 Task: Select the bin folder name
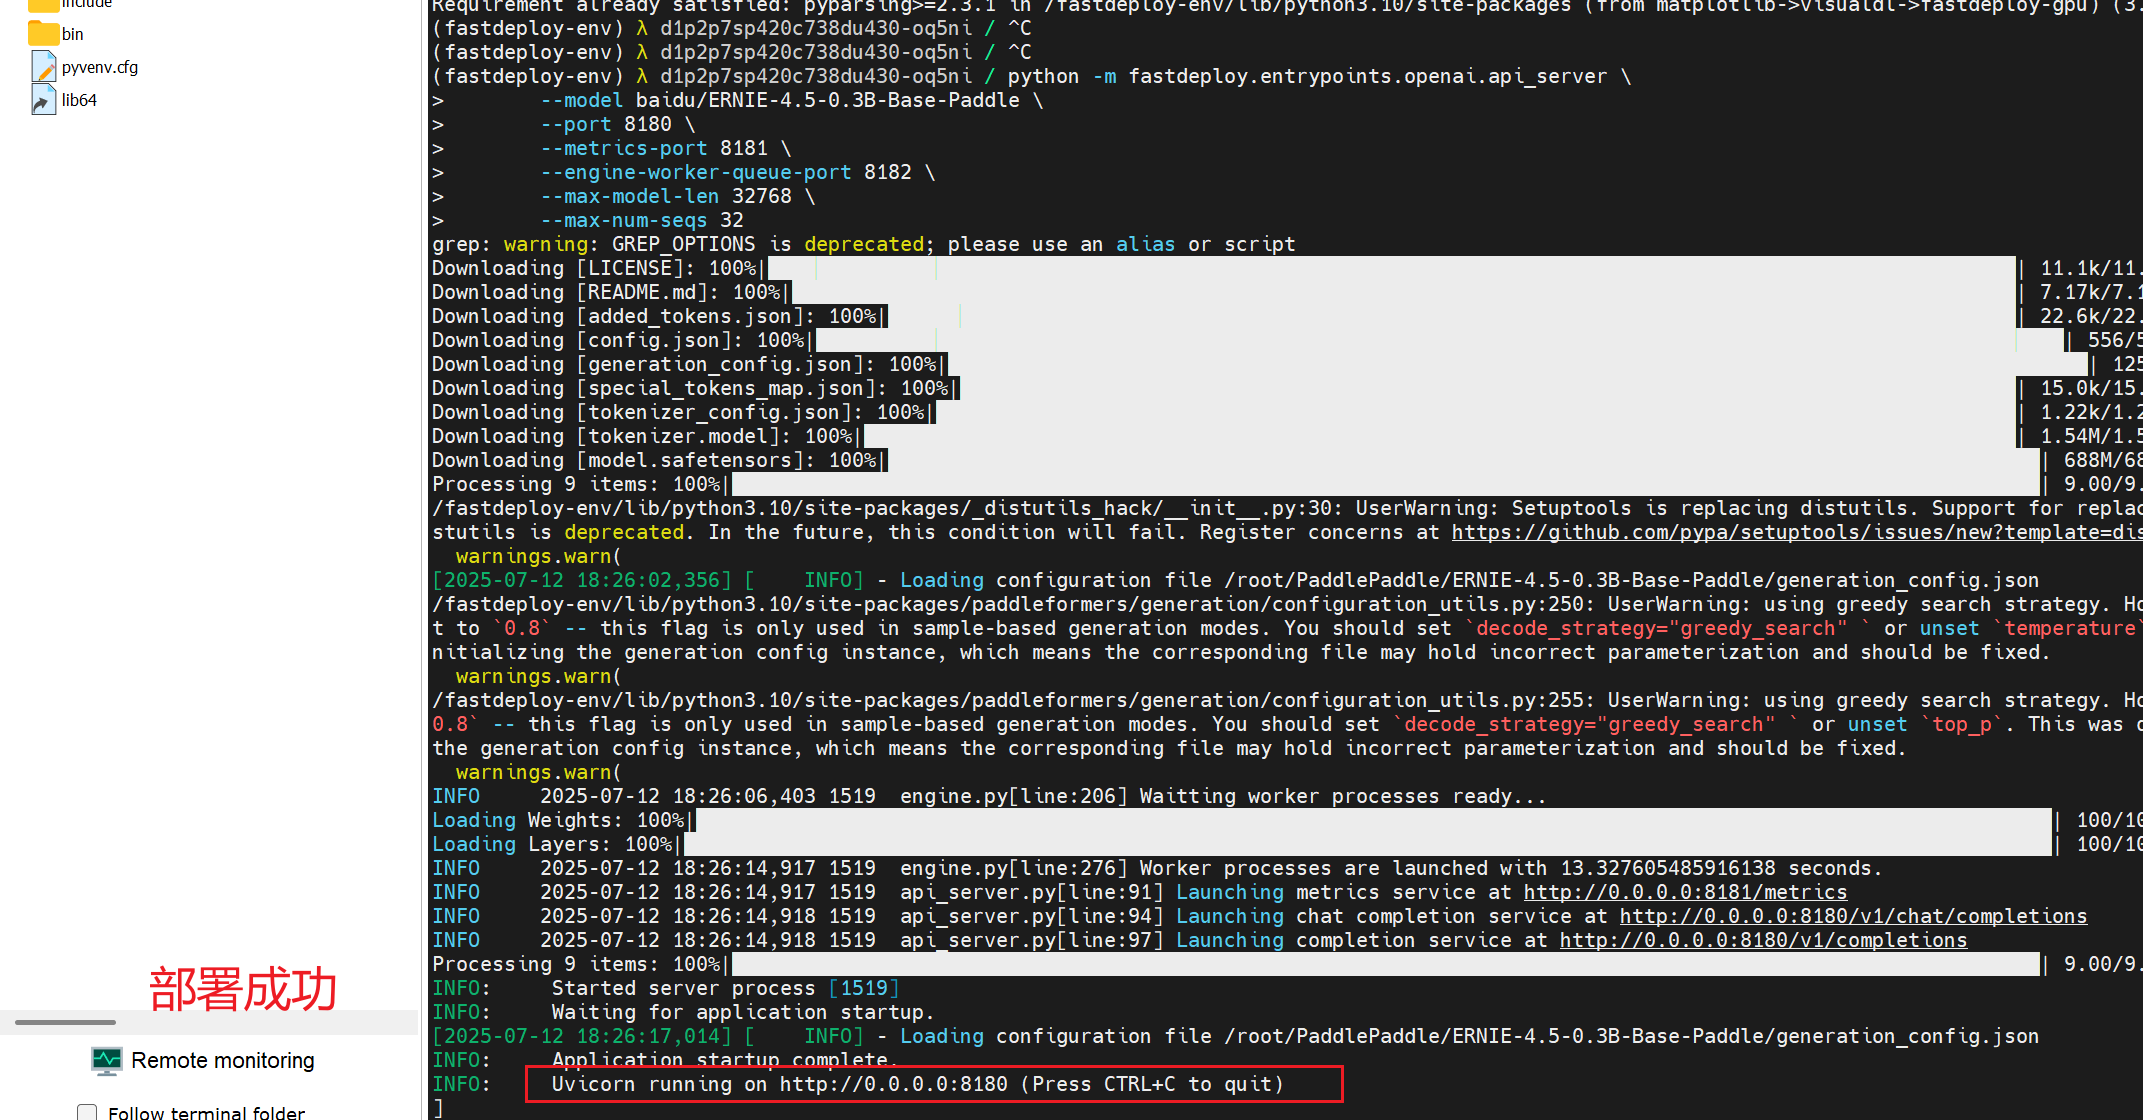[73, 34]
